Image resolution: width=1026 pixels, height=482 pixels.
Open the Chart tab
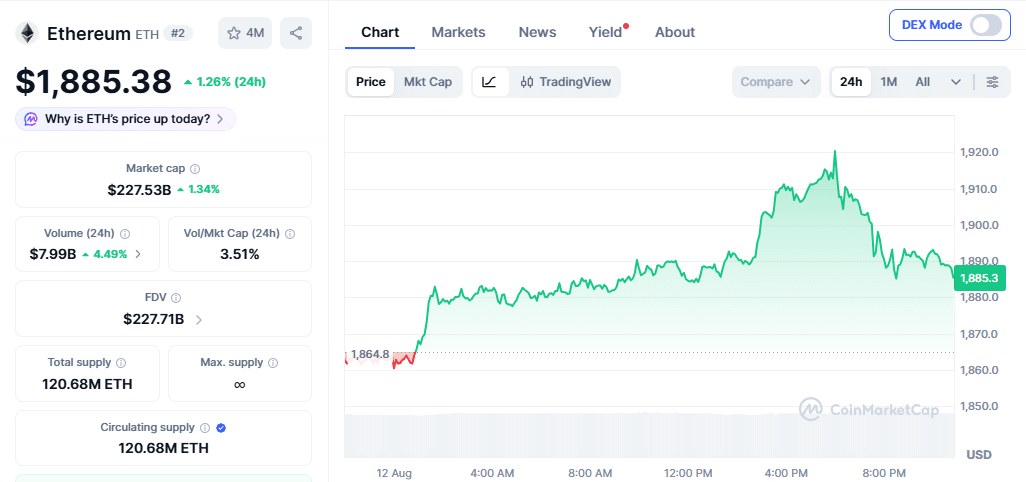(380, 32)
